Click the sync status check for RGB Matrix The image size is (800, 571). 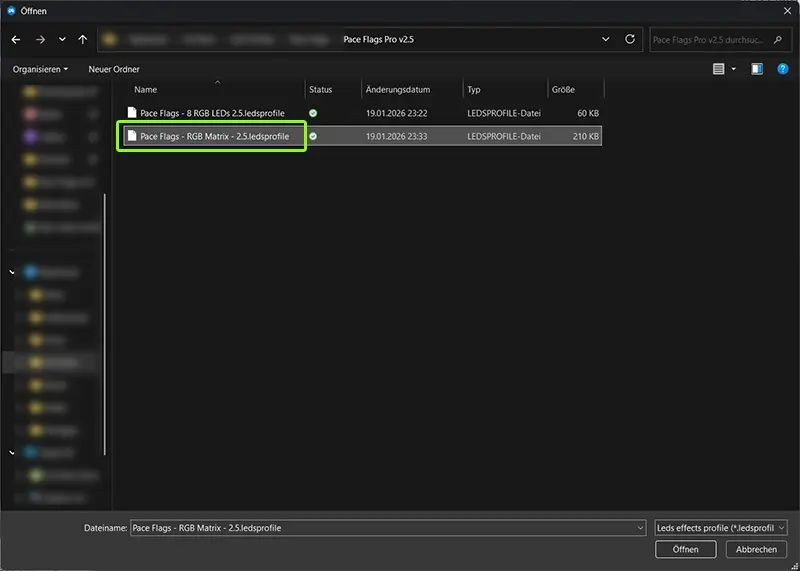tap(313, 136)
